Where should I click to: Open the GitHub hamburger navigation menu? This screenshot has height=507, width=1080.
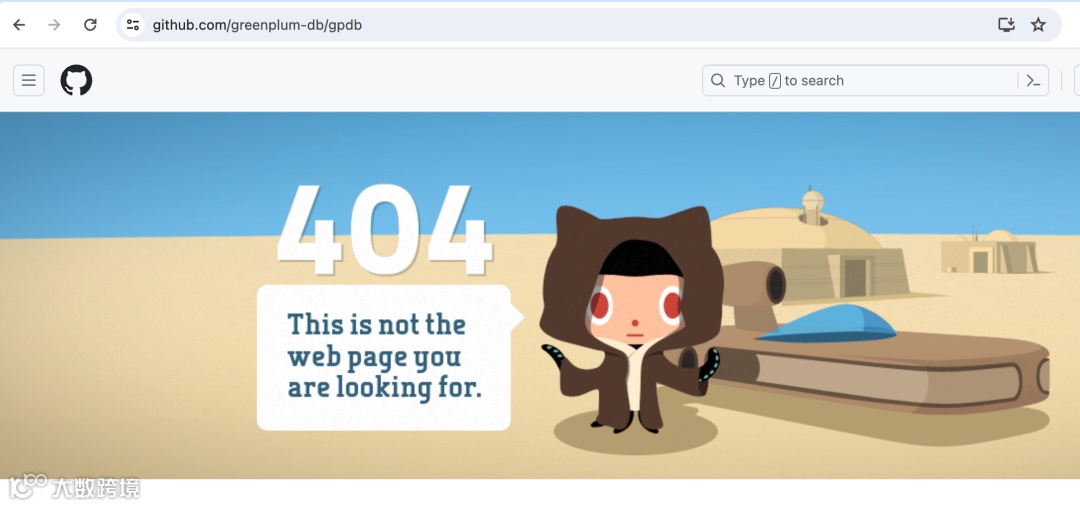click(x=29, y=81)
